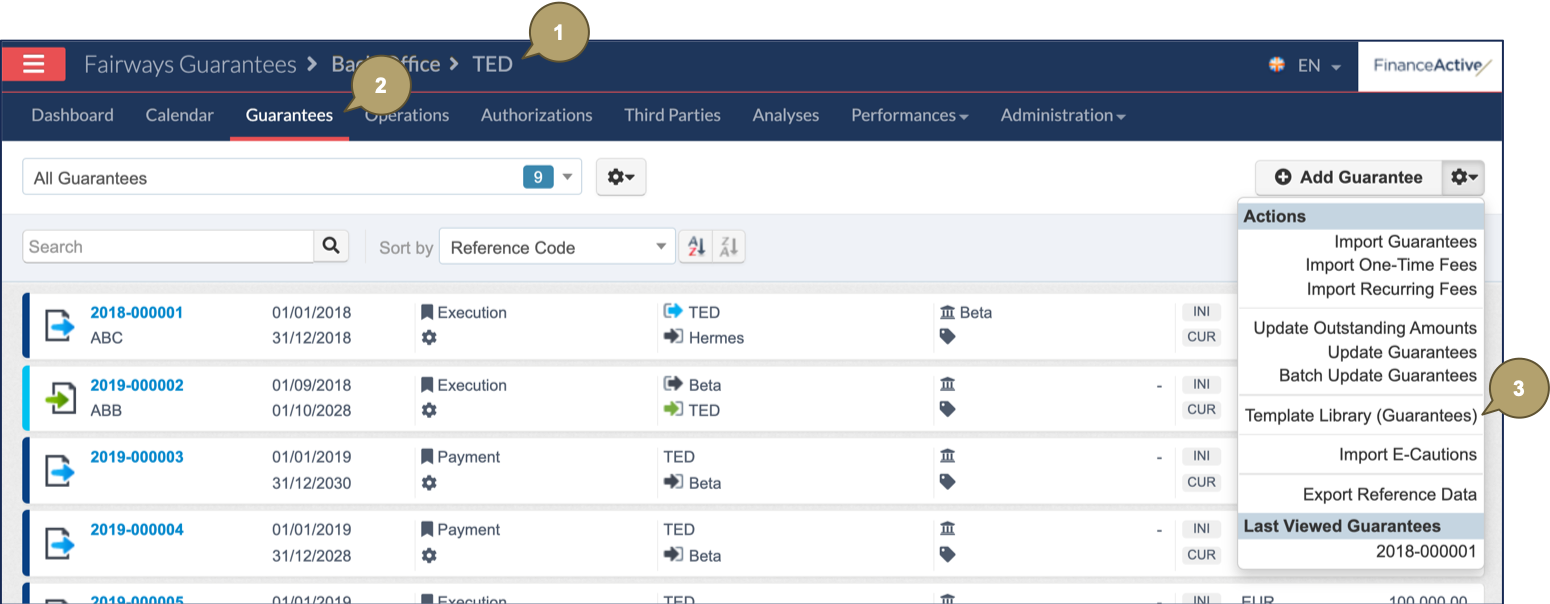
Task: Click the search magnifier icon
Action: (x=331, y=246)
